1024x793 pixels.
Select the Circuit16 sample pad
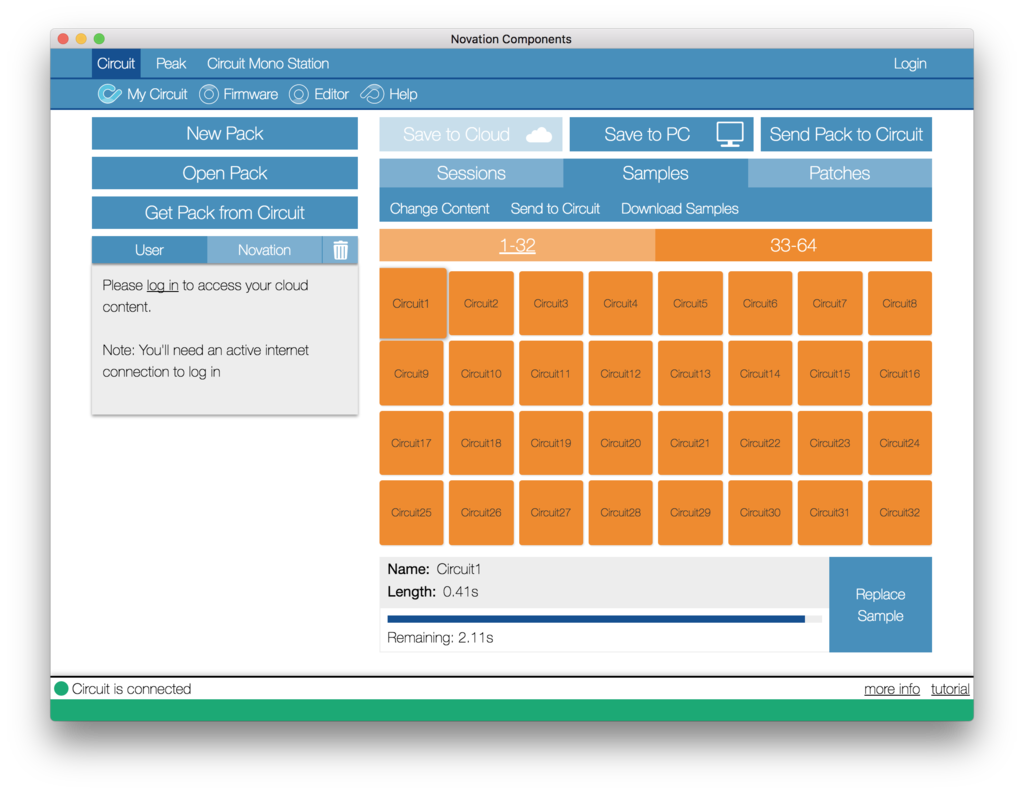[x=900, y=374]
